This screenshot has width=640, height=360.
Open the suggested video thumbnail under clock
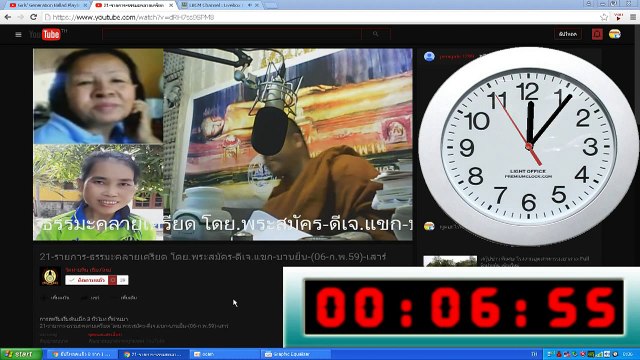pos(450,261)
